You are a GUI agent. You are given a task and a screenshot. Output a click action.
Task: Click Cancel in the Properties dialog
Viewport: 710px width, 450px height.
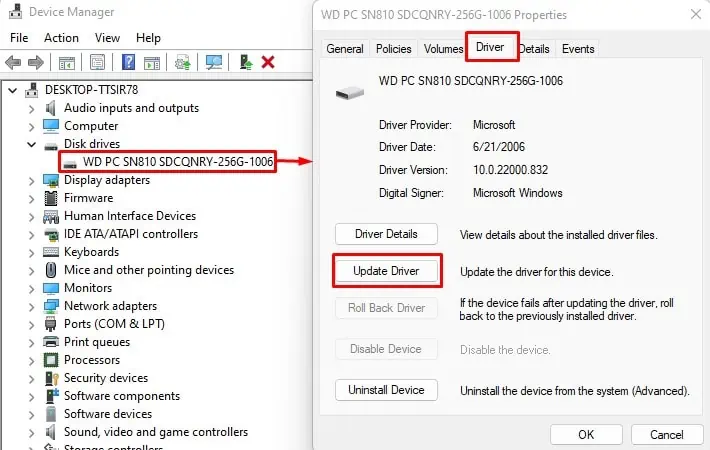pos(667,435)
